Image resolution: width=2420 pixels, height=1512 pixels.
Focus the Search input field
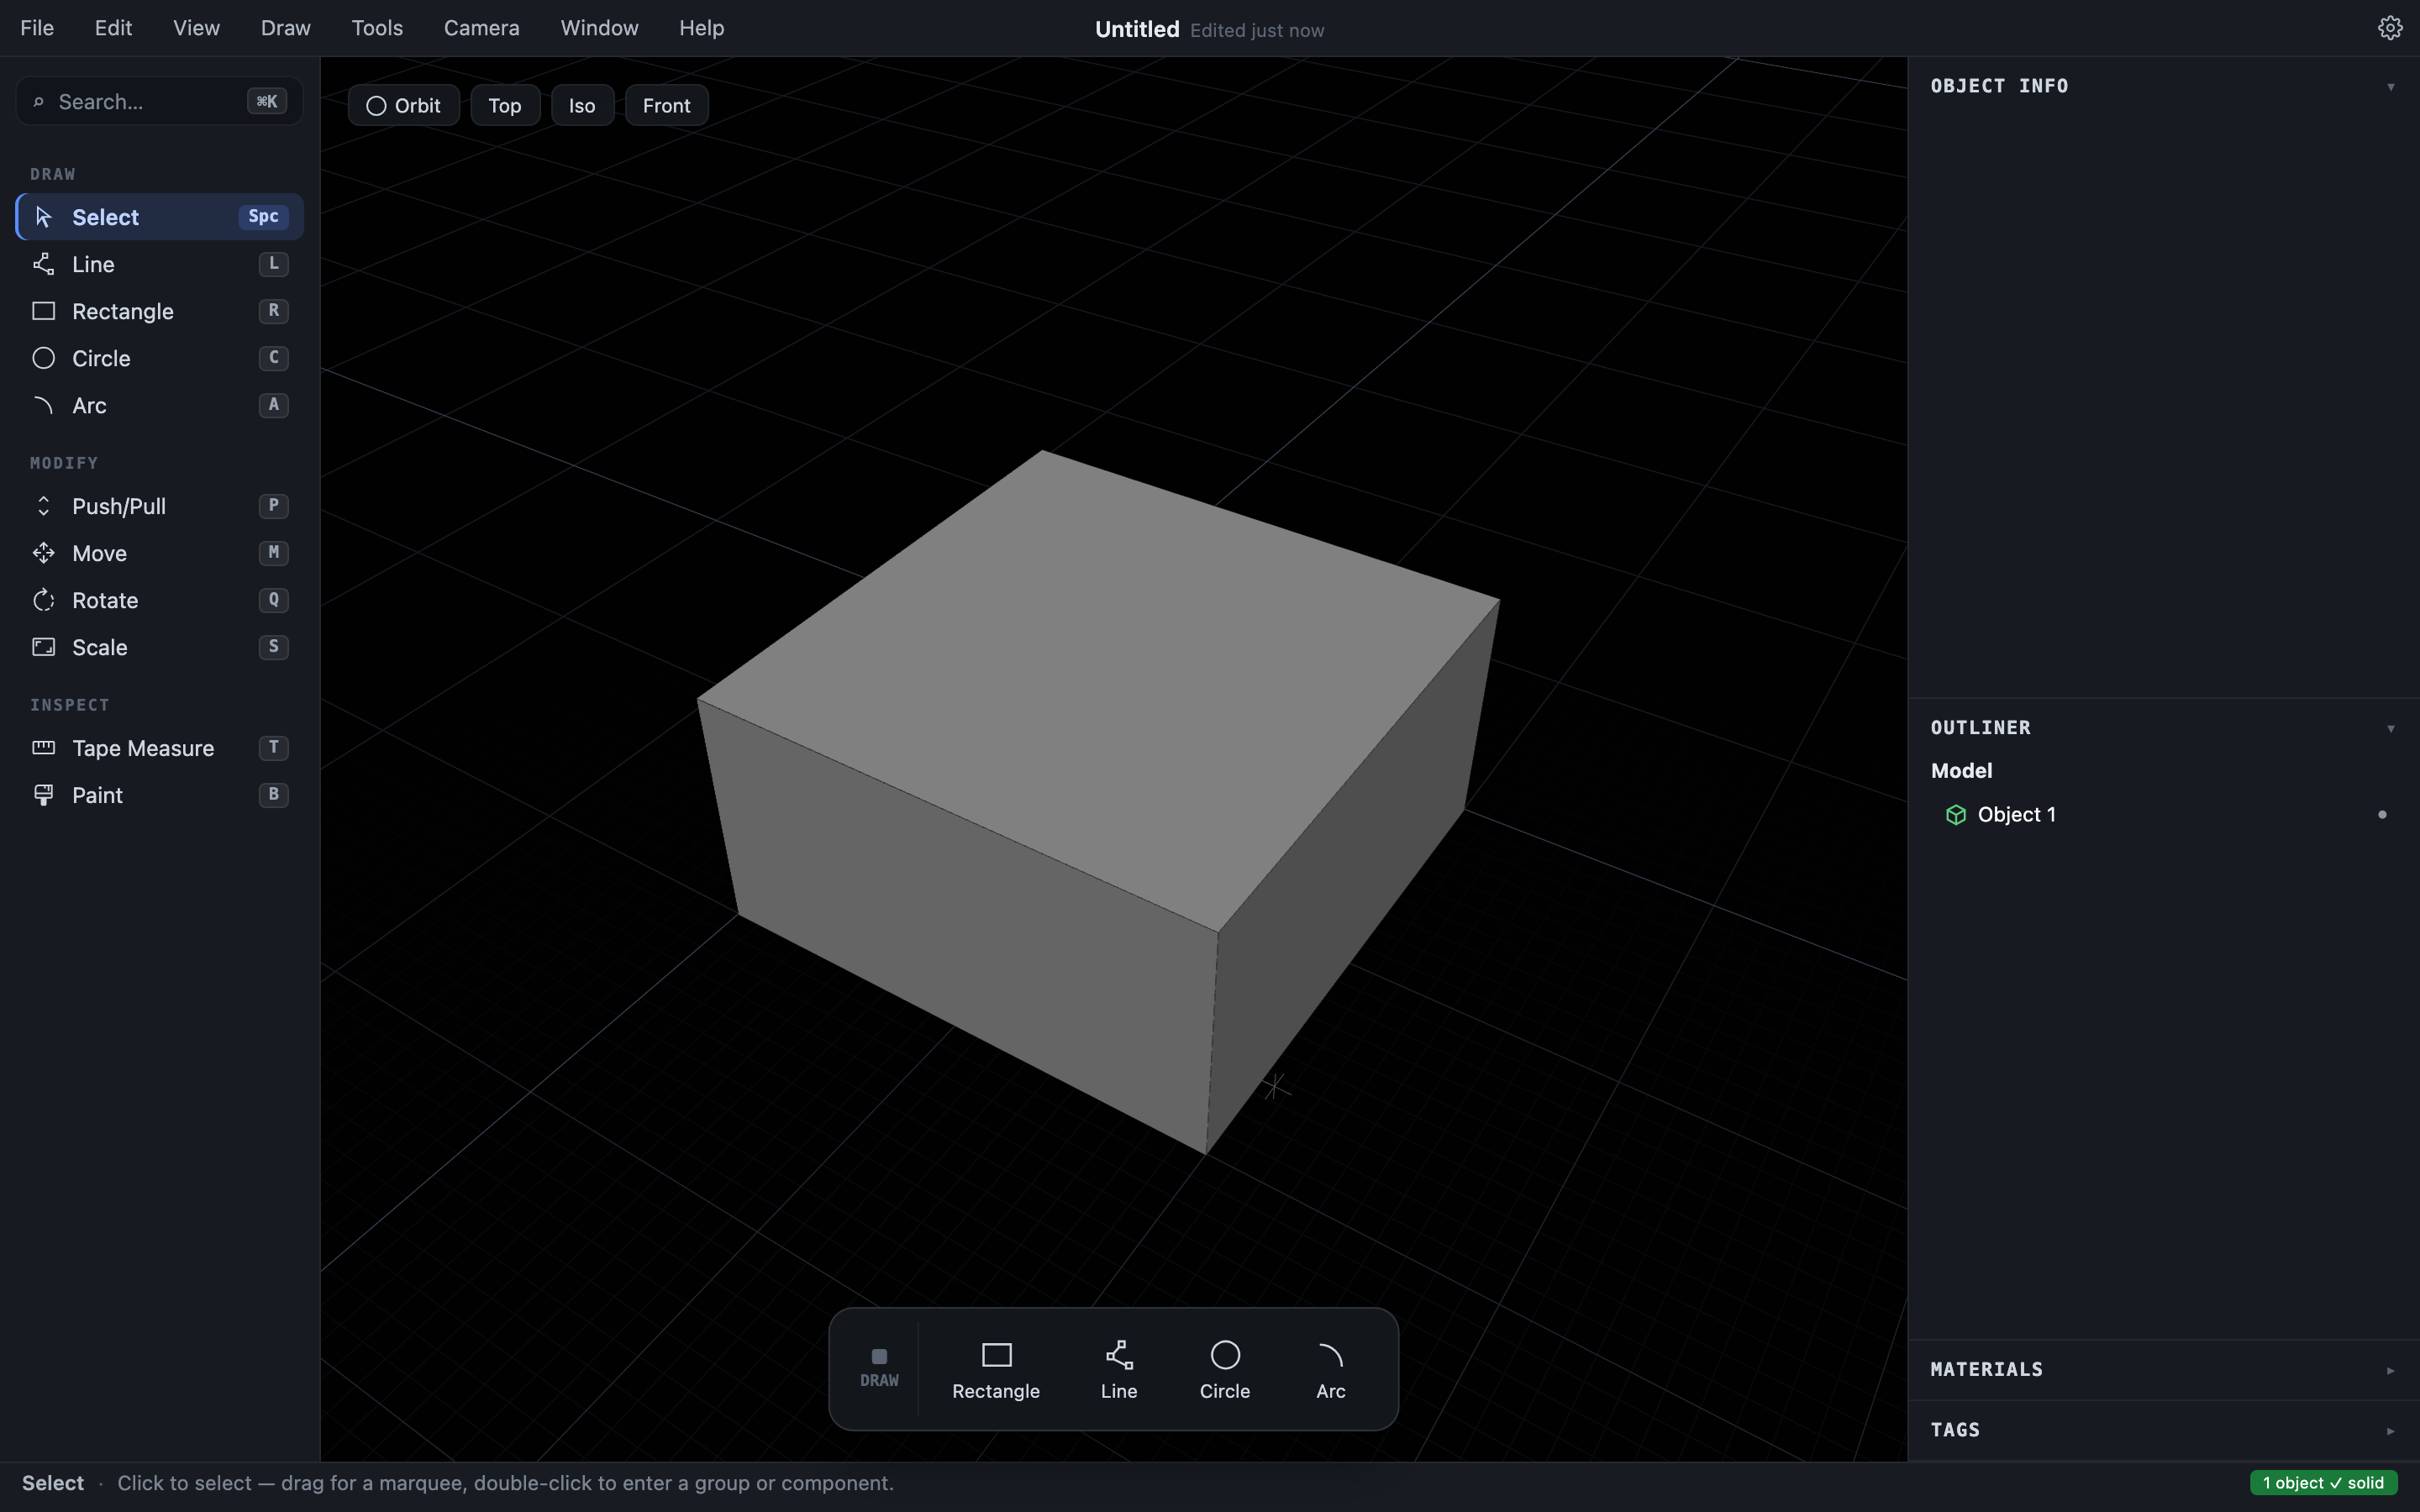coord(160,101)
